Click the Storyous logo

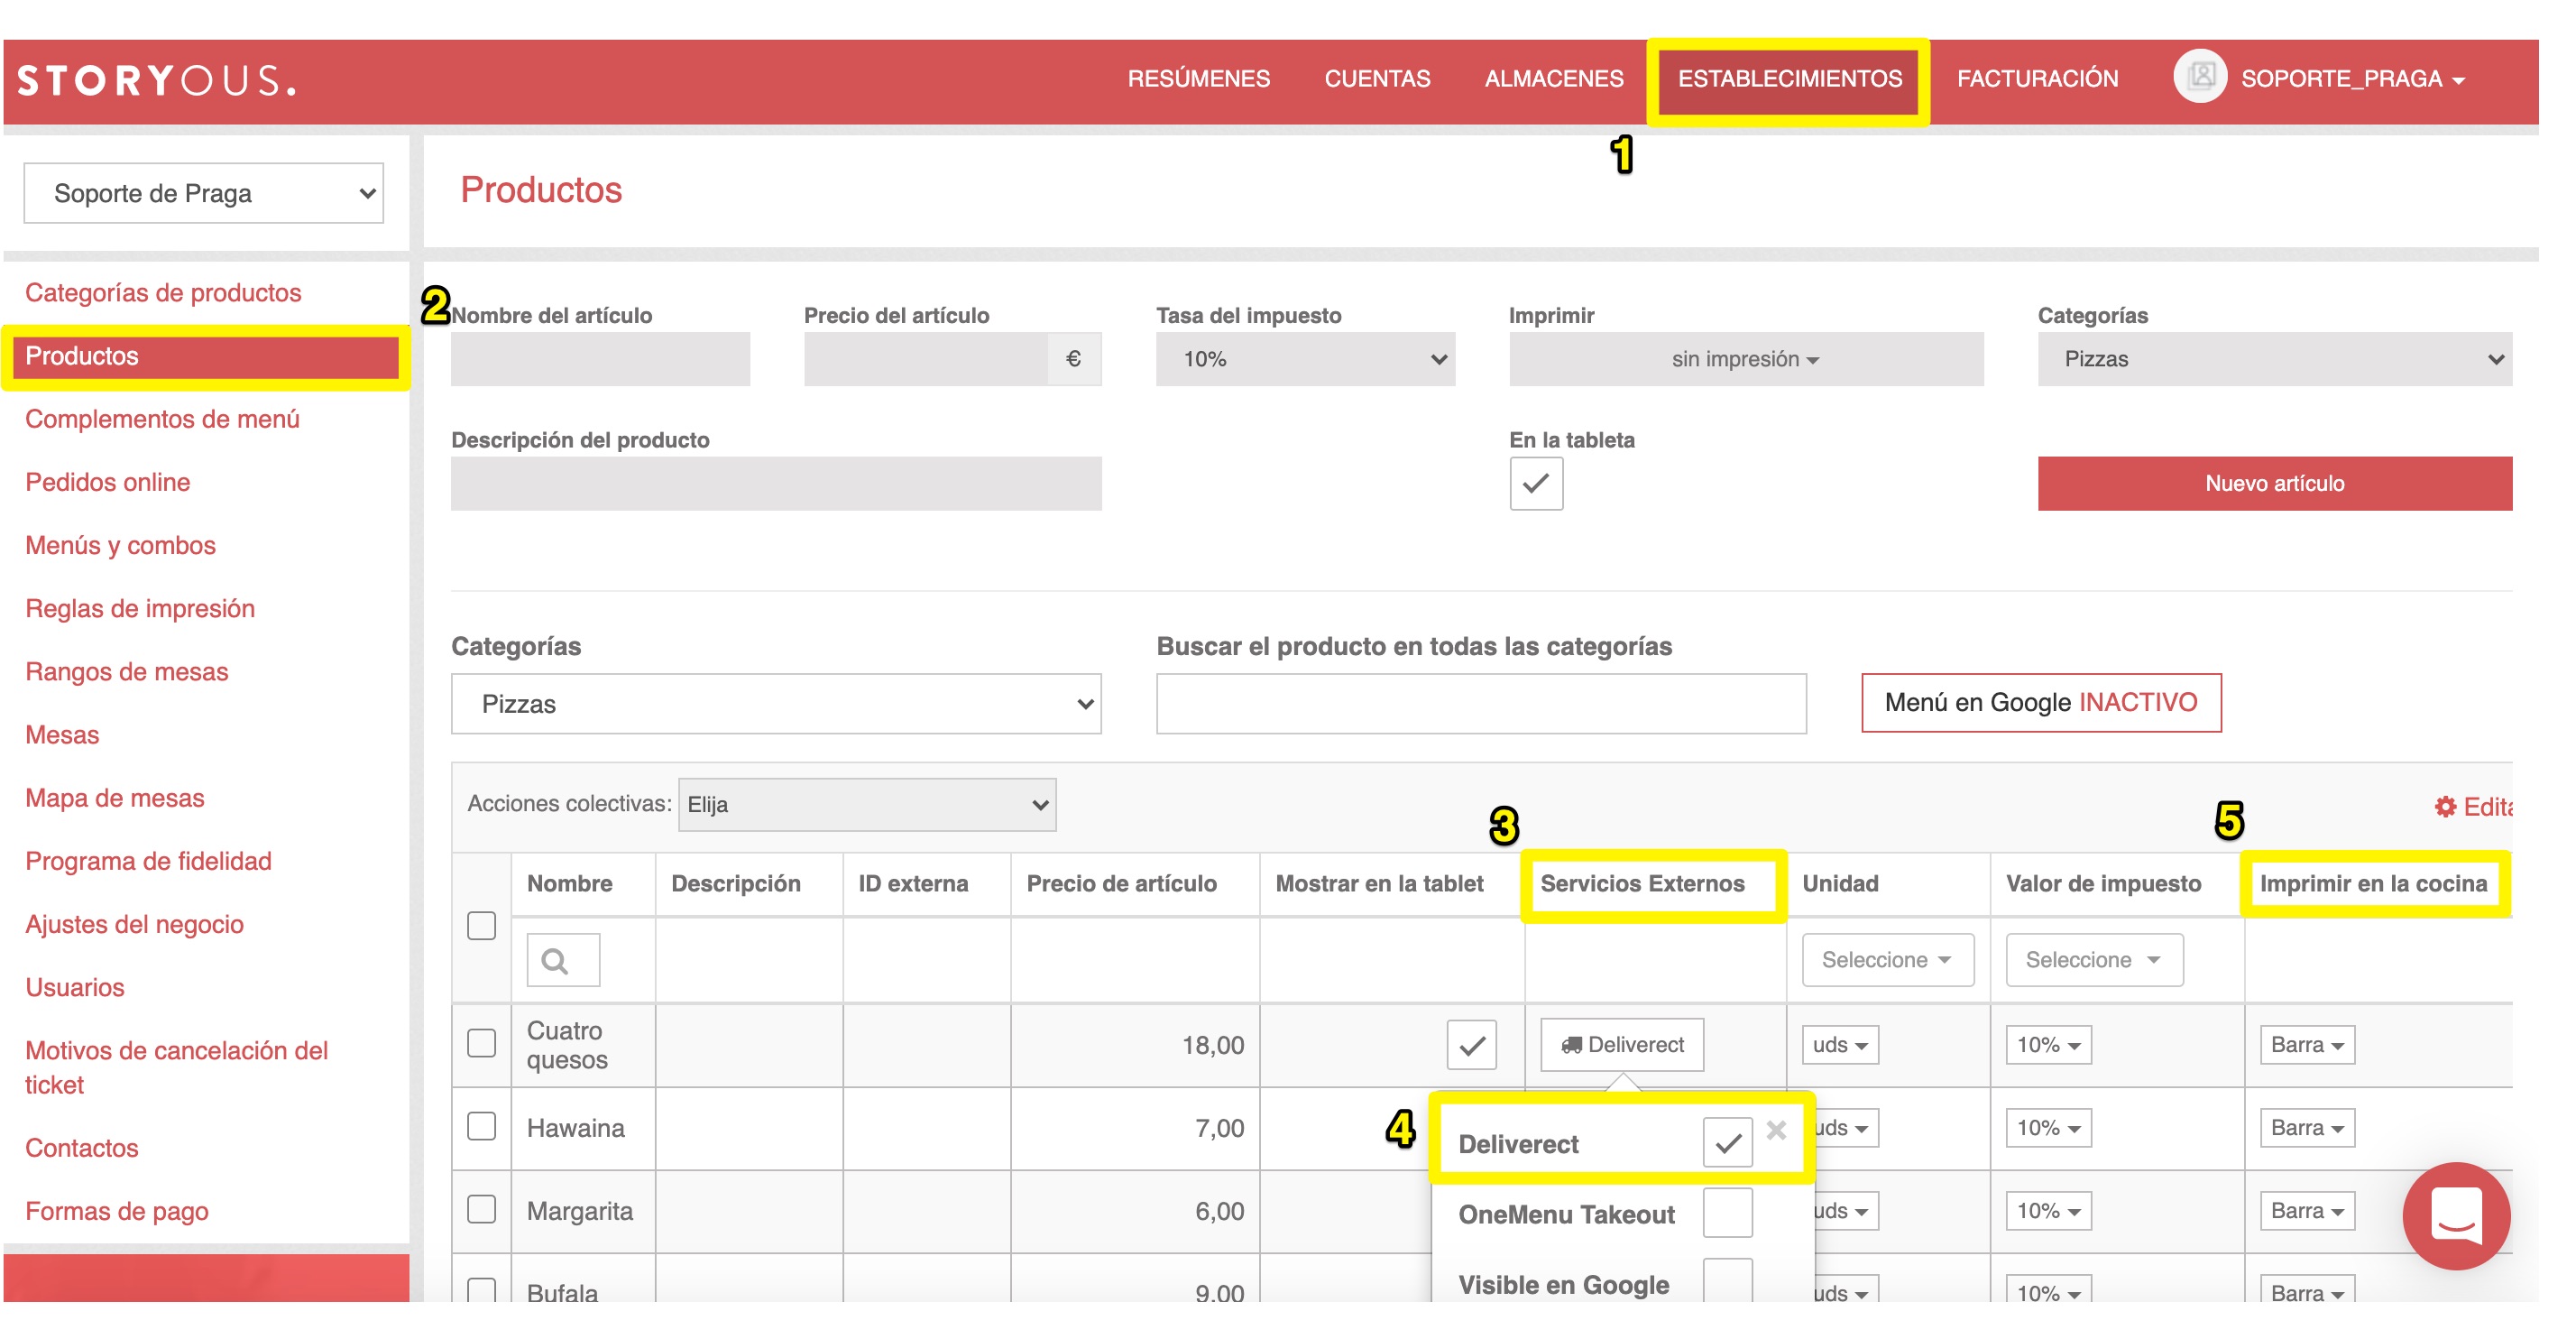157,80
